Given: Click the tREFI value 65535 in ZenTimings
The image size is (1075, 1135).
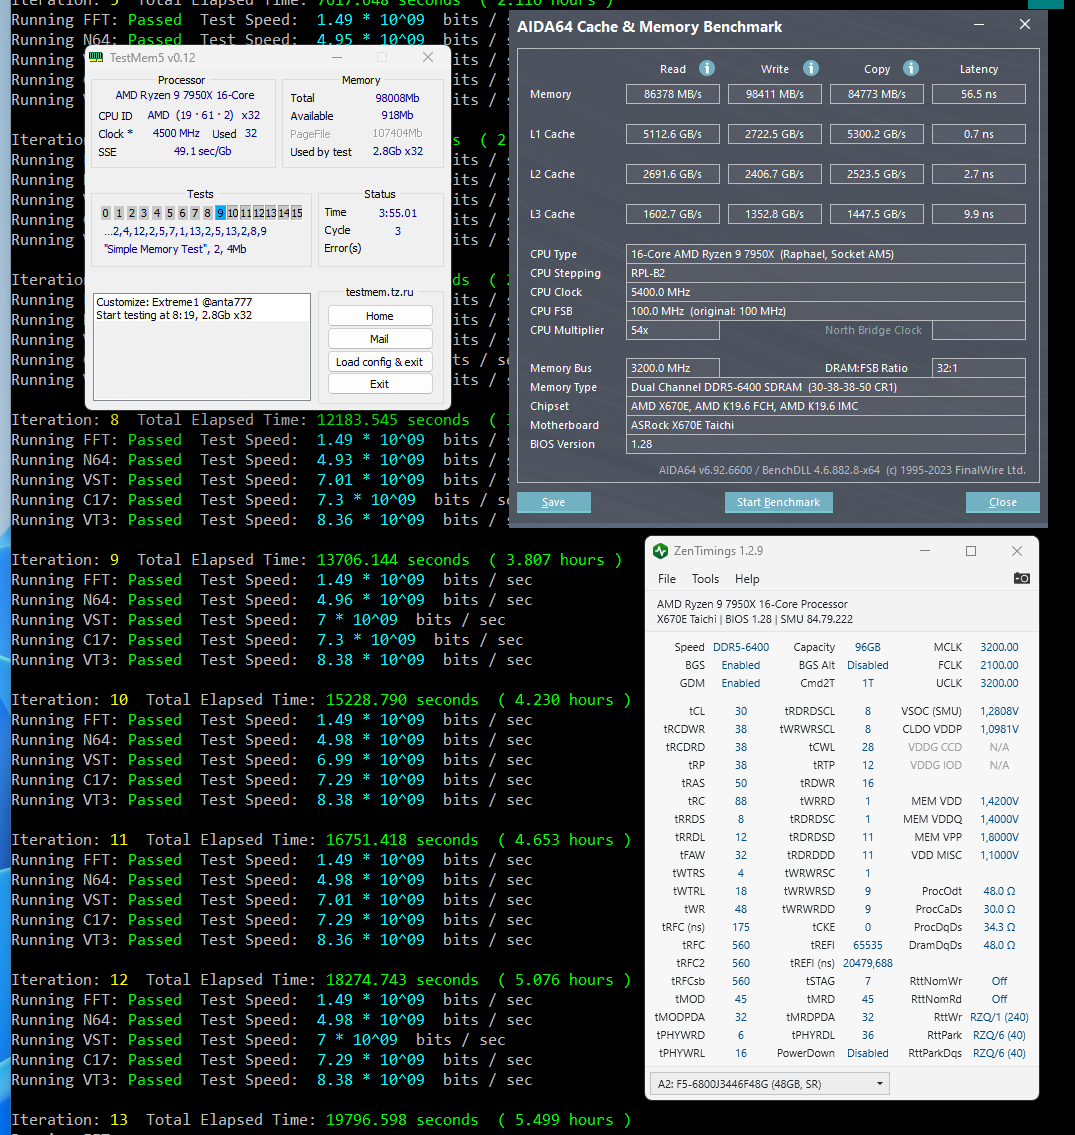Looking at the screenshot, I should tap(867, 945).
